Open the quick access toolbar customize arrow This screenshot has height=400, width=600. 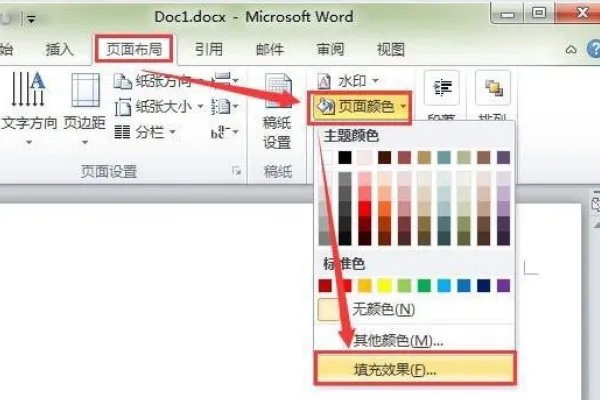[x=31, y=18]
